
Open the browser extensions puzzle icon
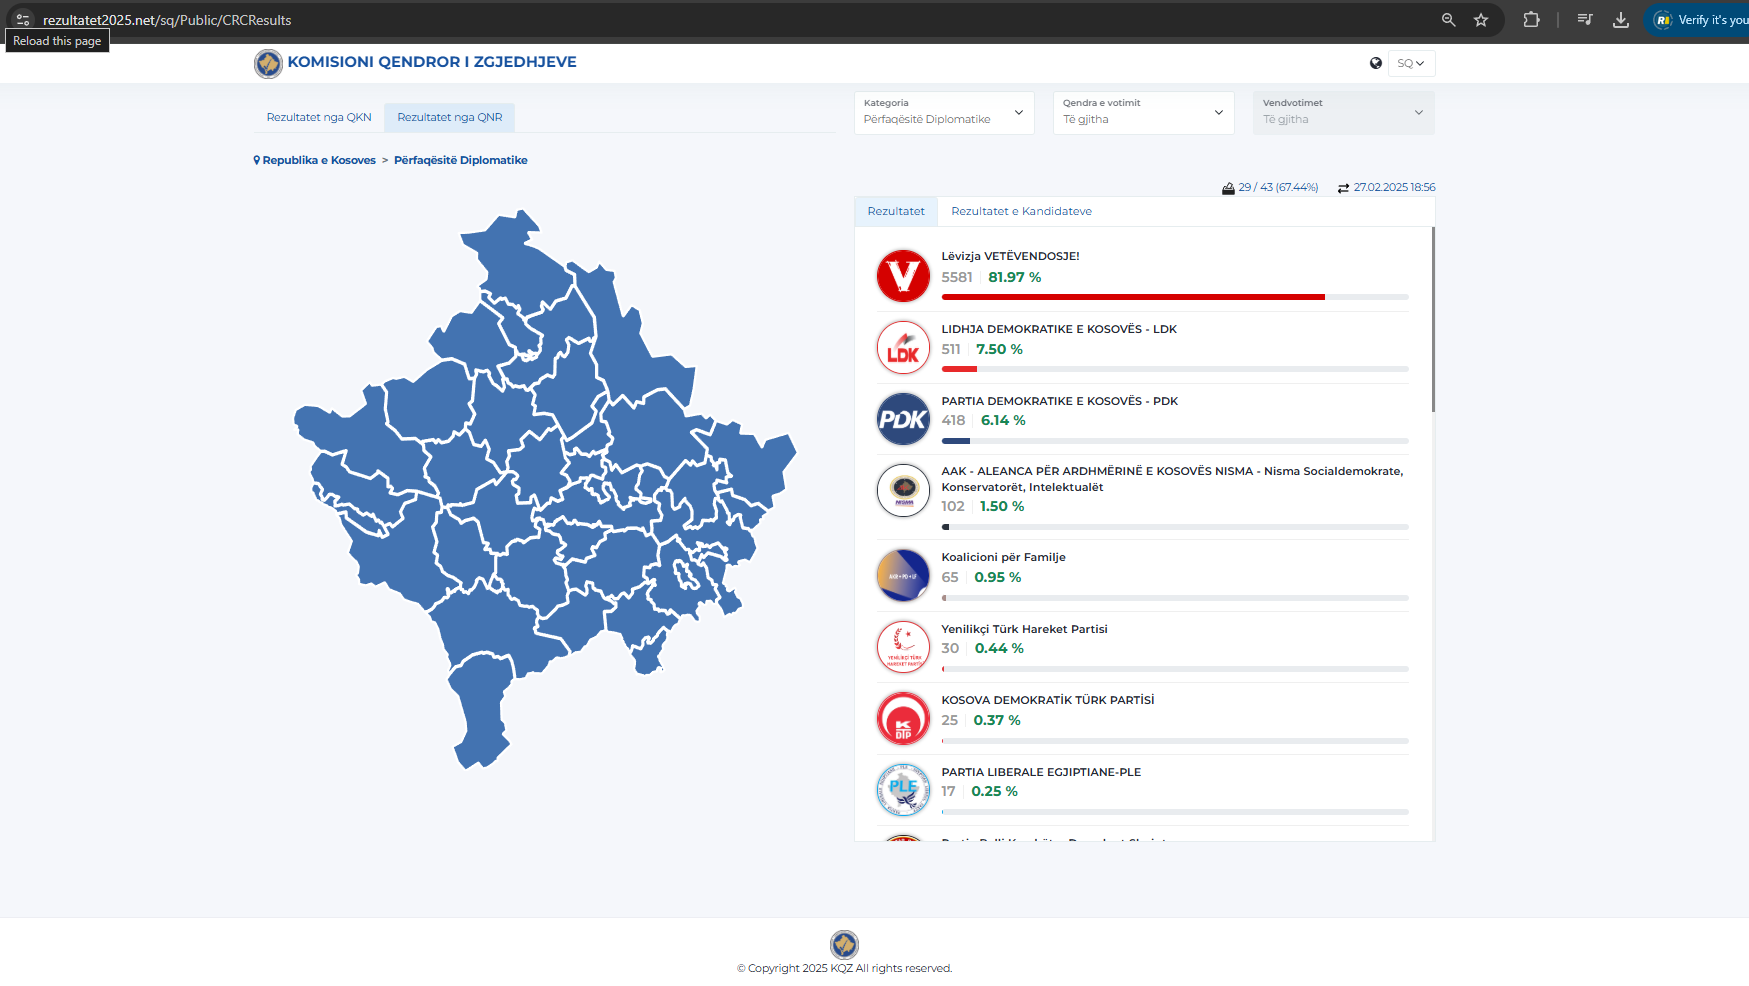pos(1531,20)
